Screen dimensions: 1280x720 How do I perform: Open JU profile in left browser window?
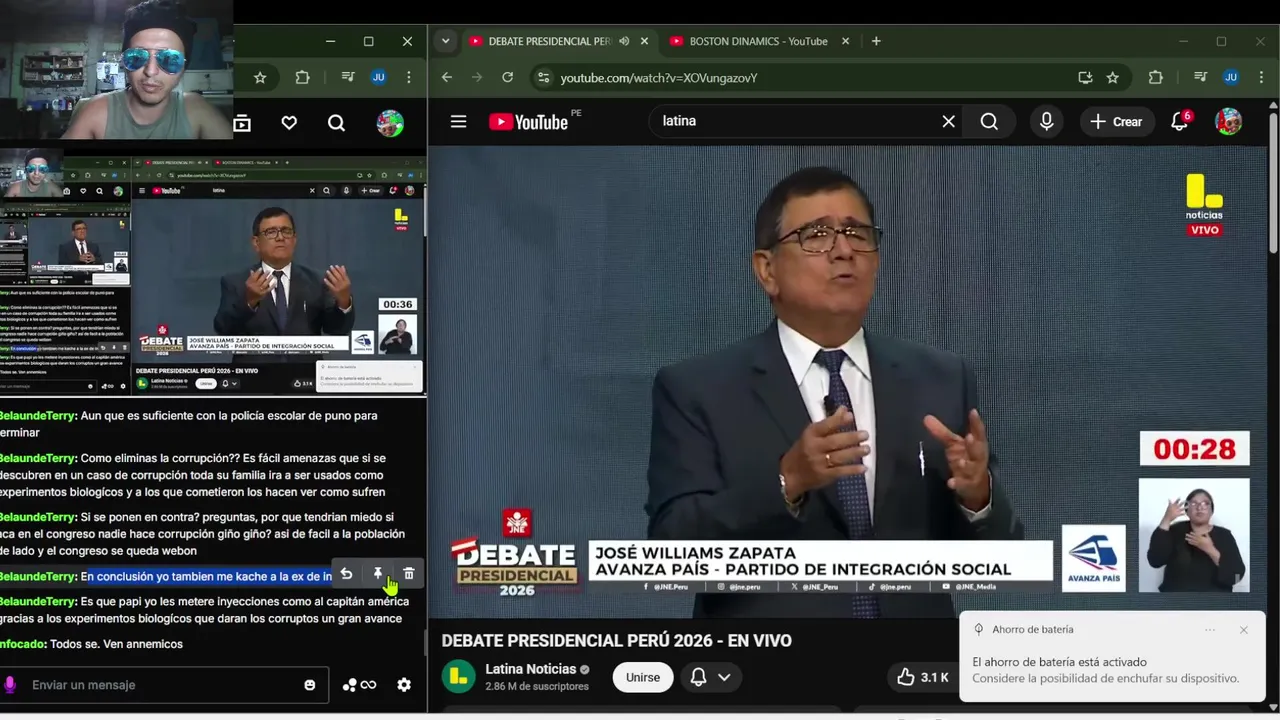tap(378, 77)
